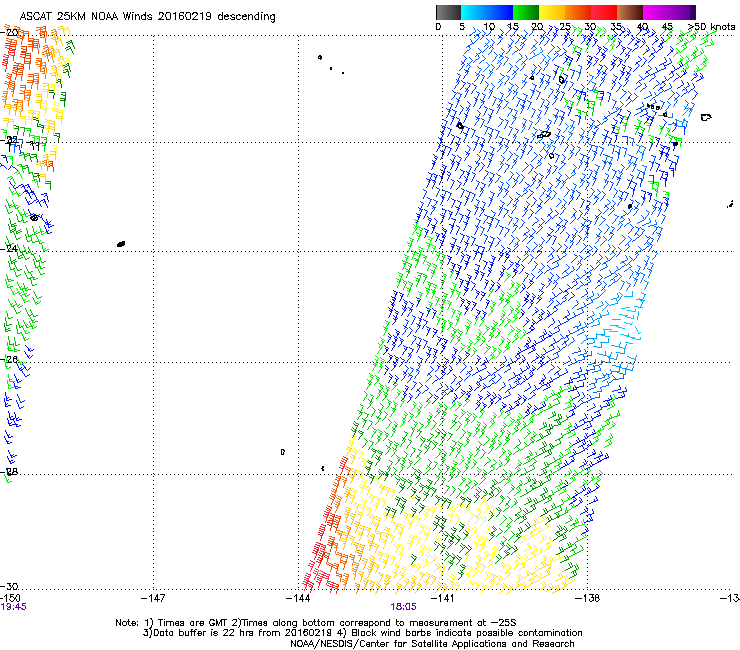
Task: Select the red 30-35 knots legend color
Action: 604,12
